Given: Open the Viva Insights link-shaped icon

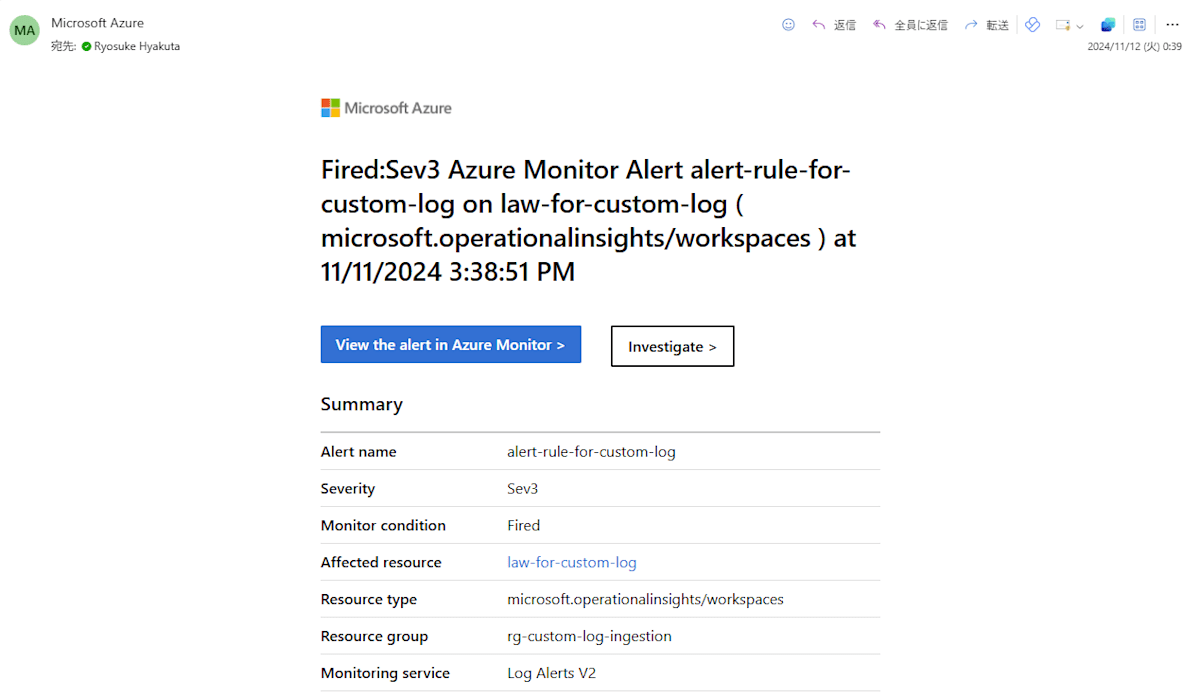Looking at the screenshot, I should coord(1033,25).
